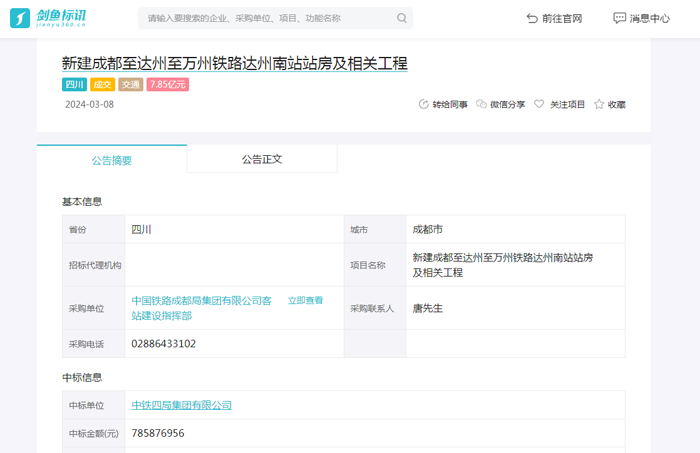Image resolution: width=700 pixels, height=453 pixels.
Task: Click the 收藏 star icon
Action: [599, 104]
